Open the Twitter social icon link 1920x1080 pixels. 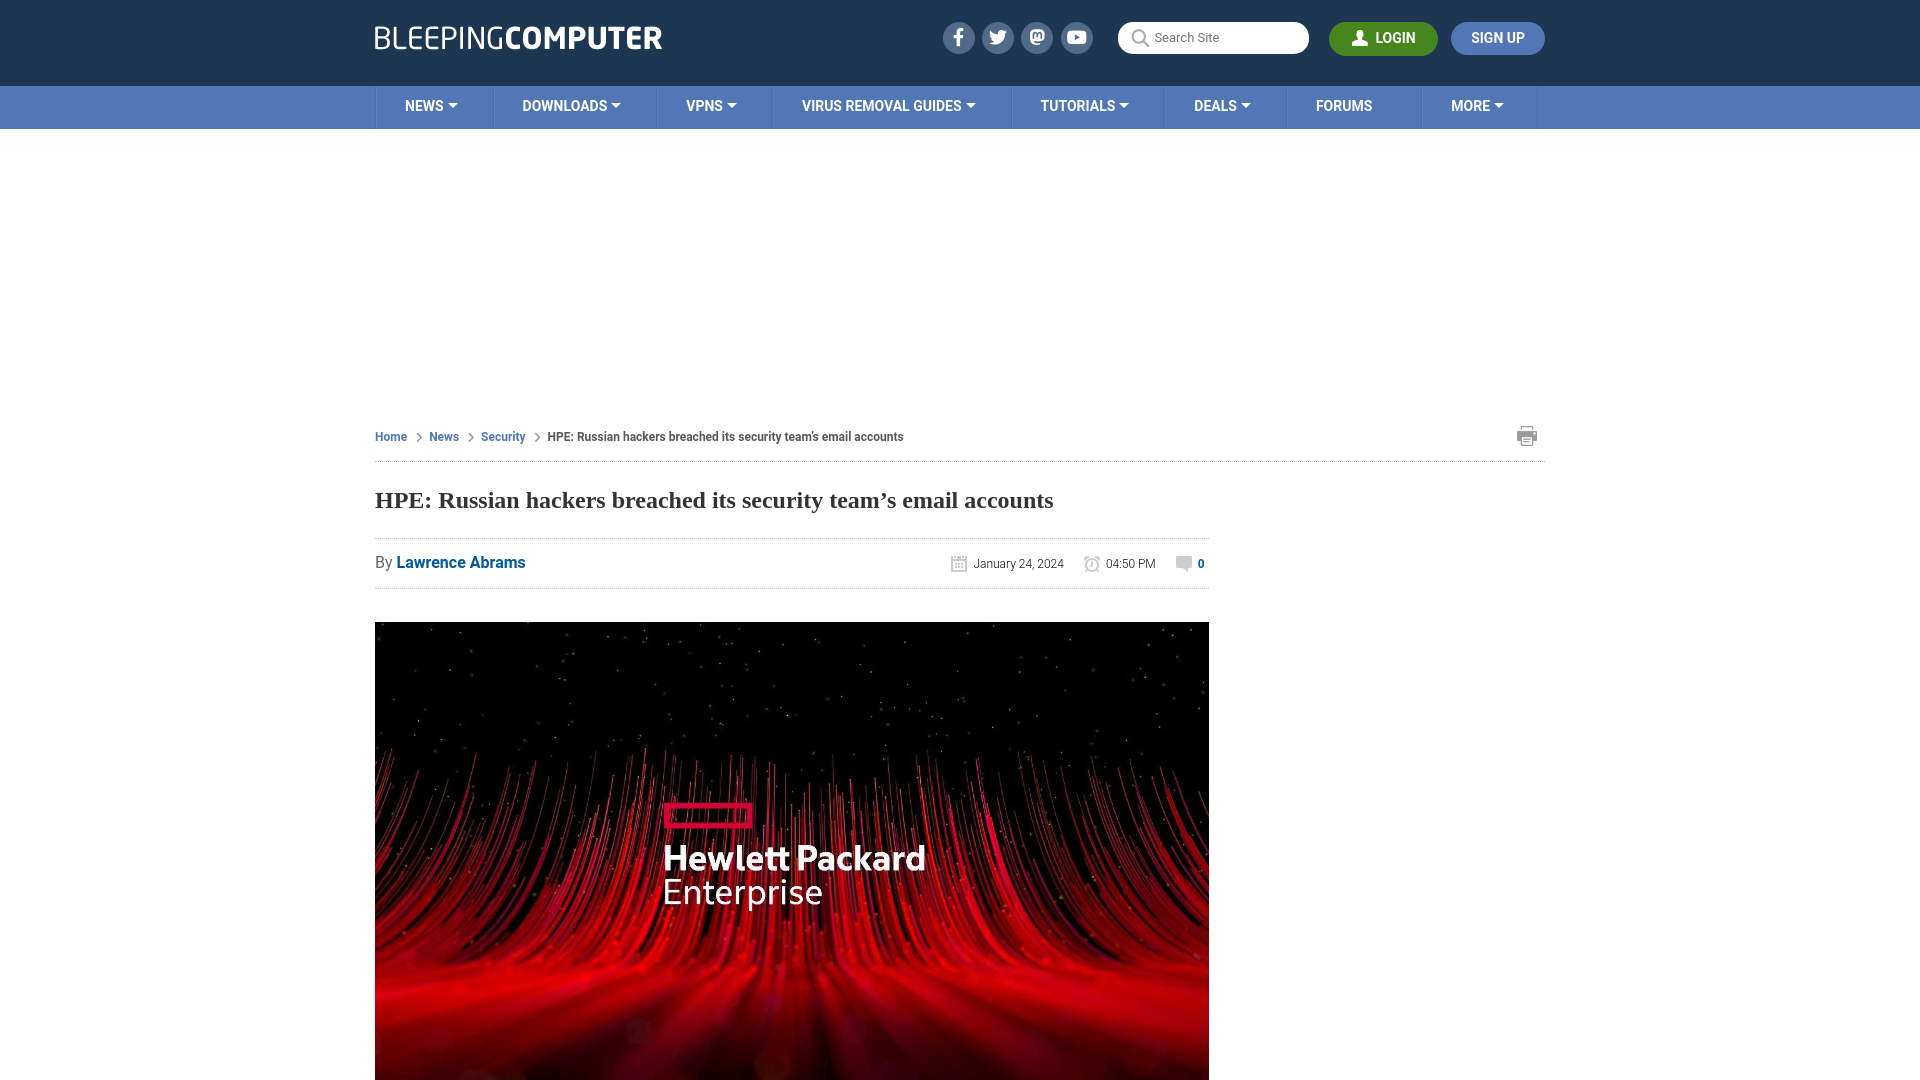click(997, 37)
